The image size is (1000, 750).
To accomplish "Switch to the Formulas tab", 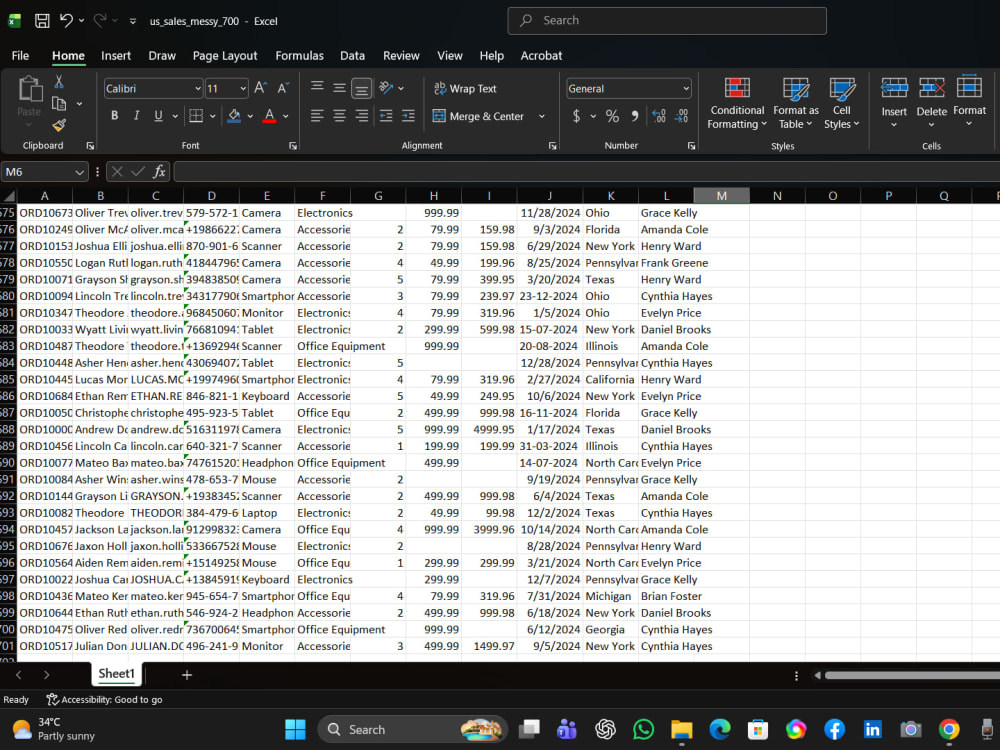I will [299, 55].
